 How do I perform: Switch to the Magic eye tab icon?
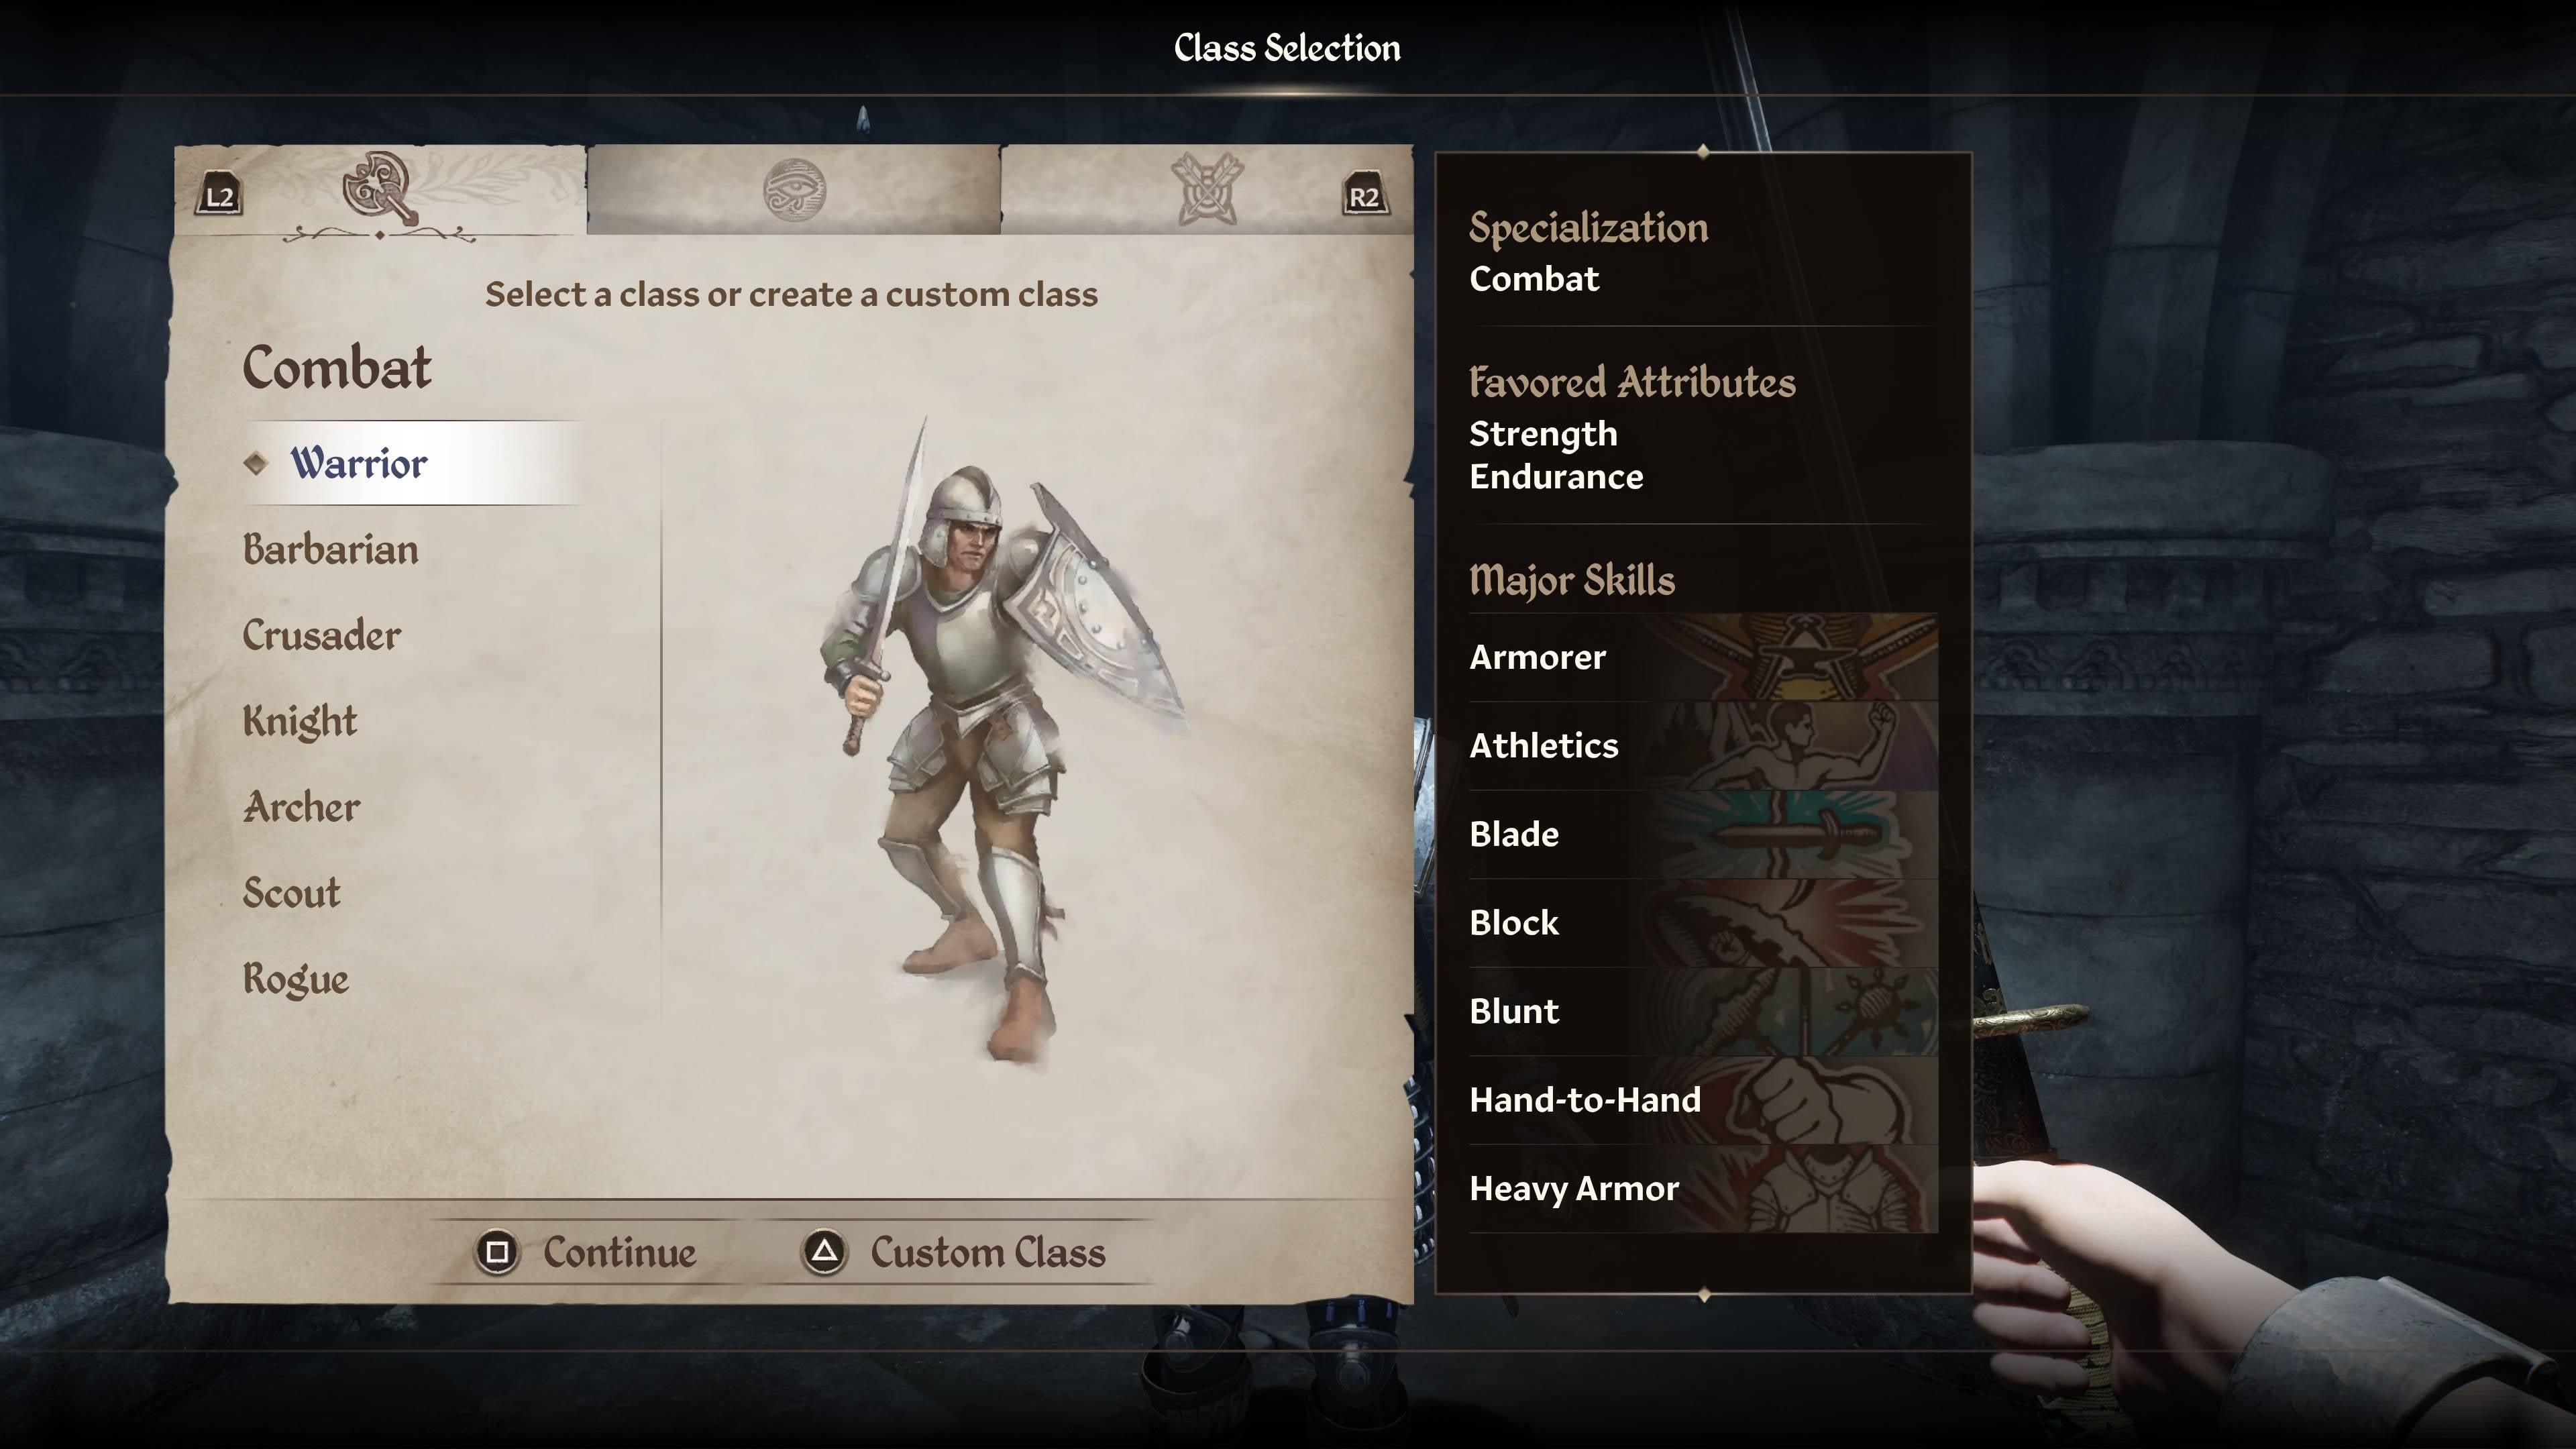pos(794,189)
